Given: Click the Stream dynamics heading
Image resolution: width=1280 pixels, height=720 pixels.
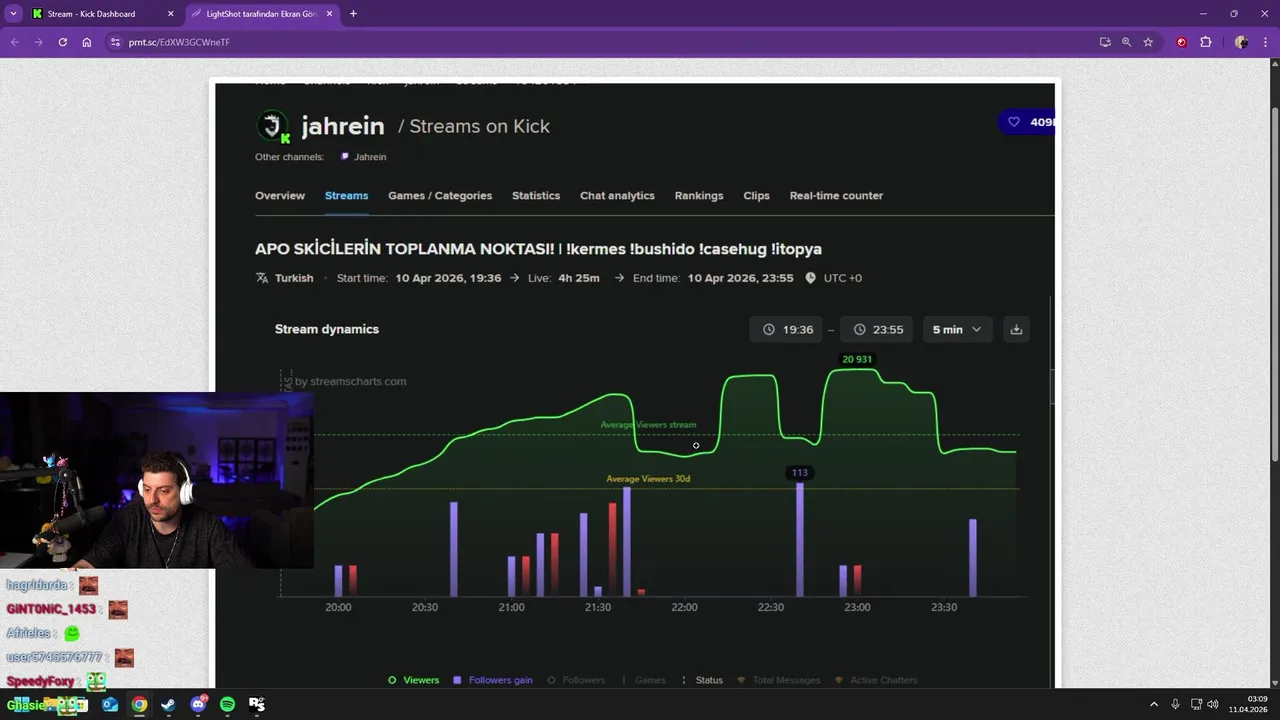Looking at the screenshot, I should click(327, 329).
